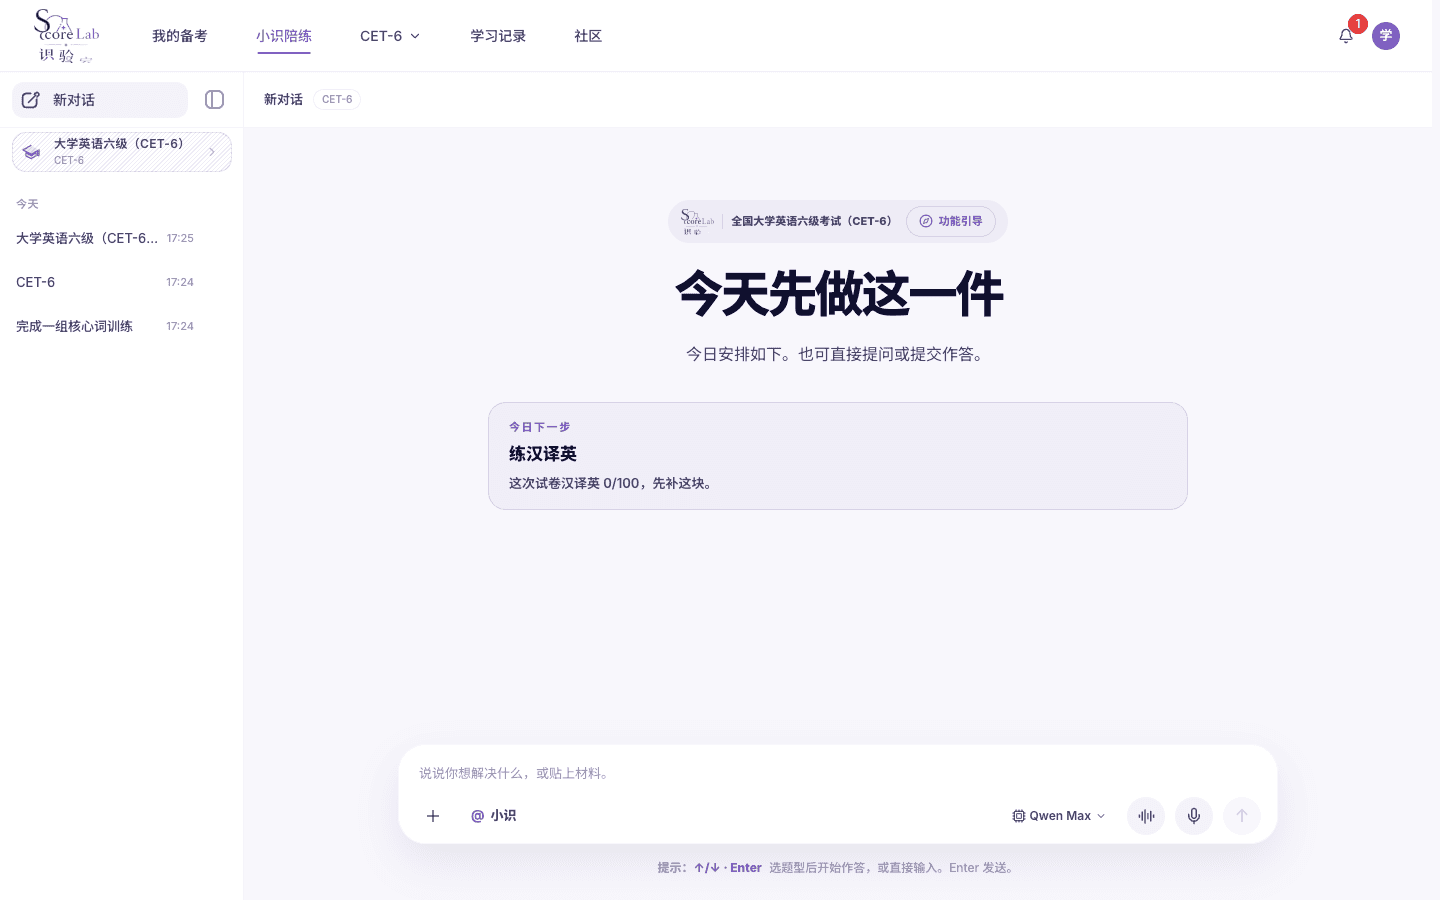Screen dimensions: 1440x900
Task: Expand the 大学英语六级 exam selector card
Action: coord(122,152)
